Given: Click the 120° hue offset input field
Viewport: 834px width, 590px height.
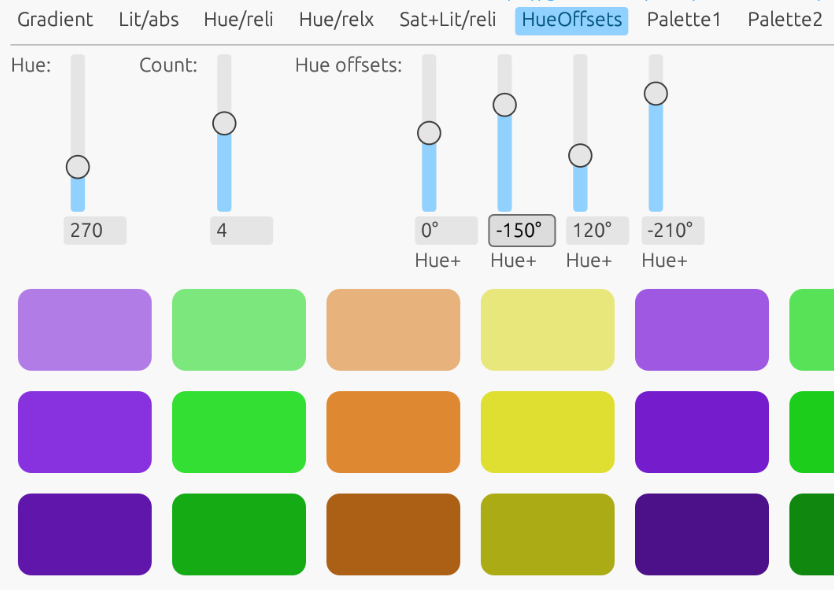Looking at the screenshot, I should [x=597, y=231].
